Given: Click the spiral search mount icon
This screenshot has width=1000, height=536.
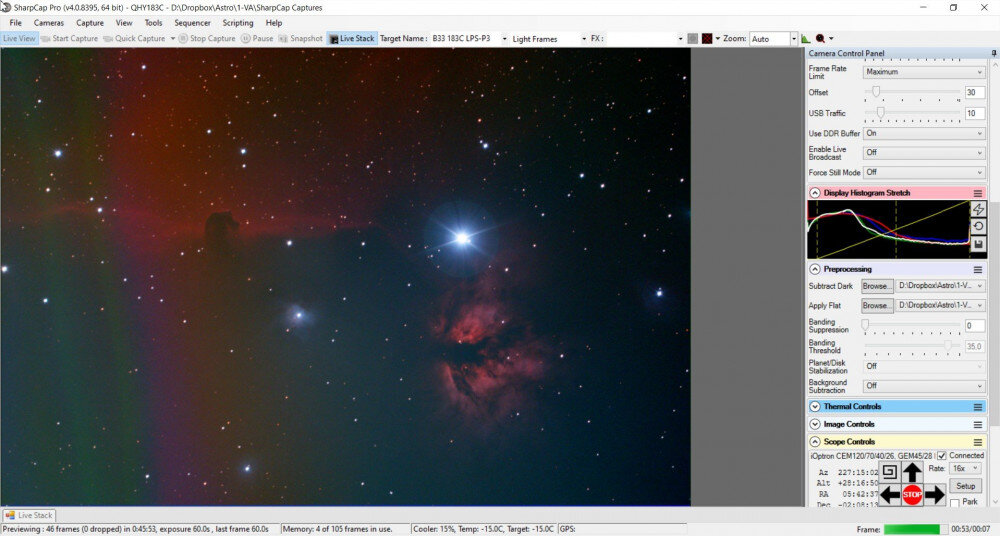Looking at the screenshot, I should [890, 472].
